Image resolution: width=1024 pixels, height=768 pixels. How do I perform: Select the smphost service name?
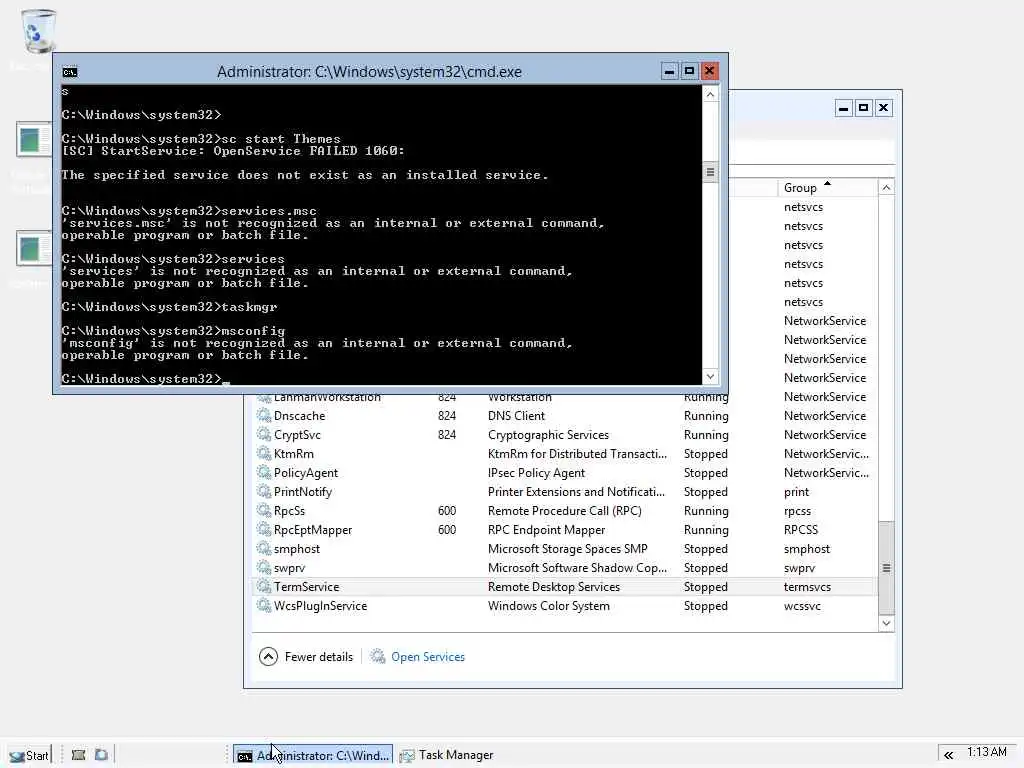coord(296,549)
